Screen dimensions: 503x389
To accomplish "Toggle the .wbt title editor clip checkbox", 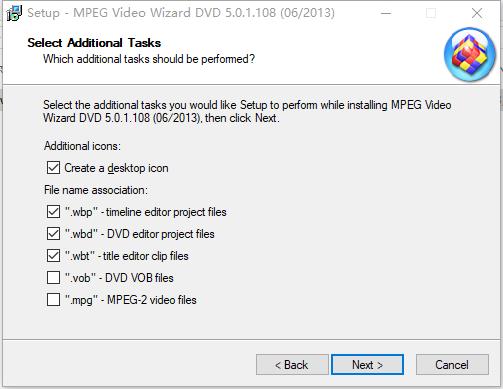I will click(53, 256).
